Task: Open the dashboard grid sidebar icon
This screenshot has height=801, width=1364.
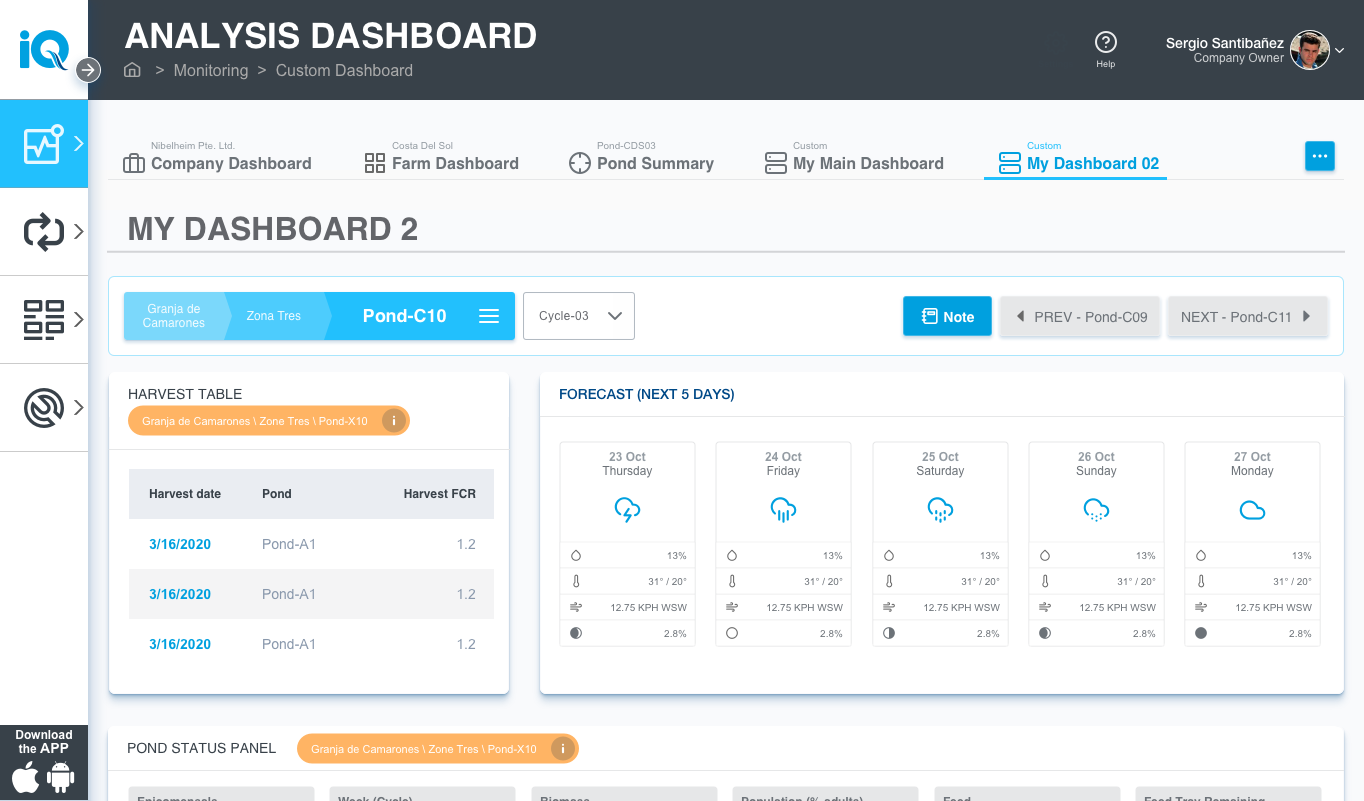Action: (43, 320)
